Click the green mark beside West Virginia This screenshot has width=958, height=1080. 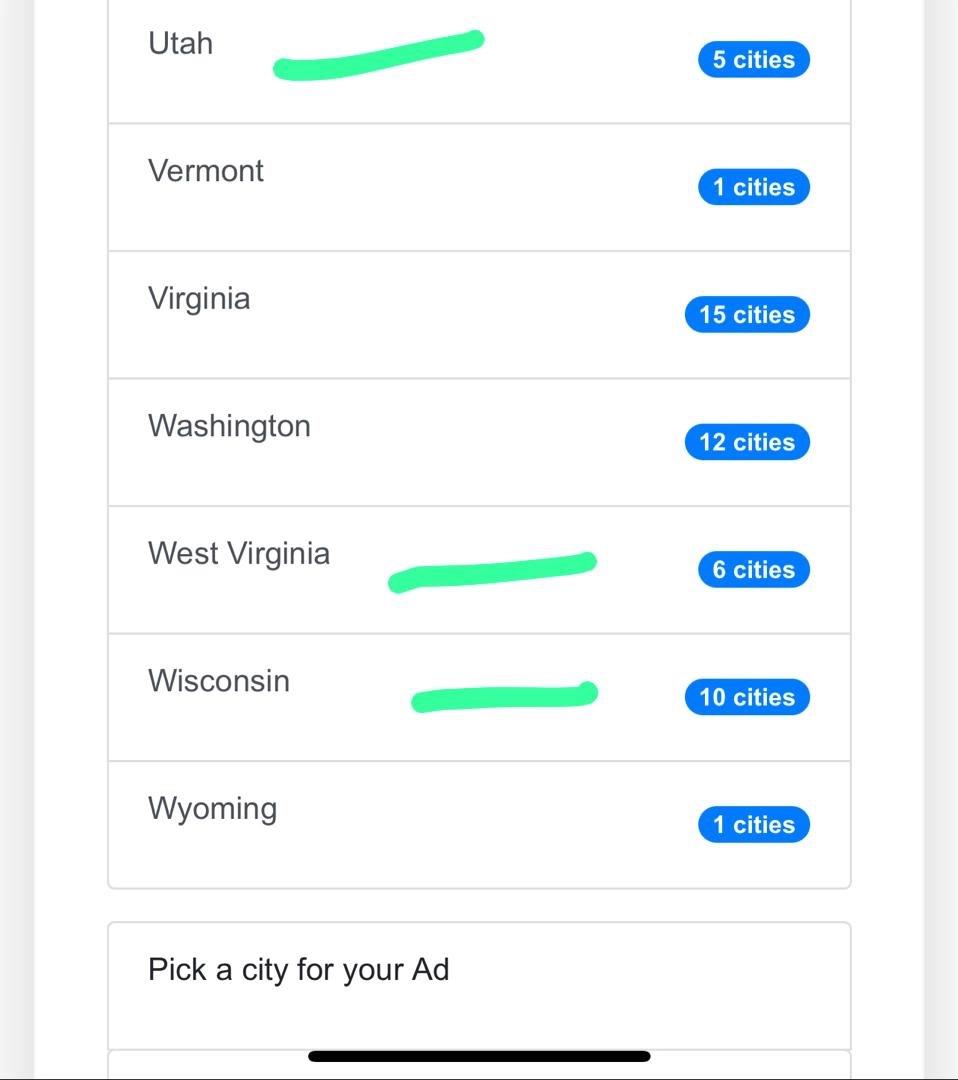[492, 572]
